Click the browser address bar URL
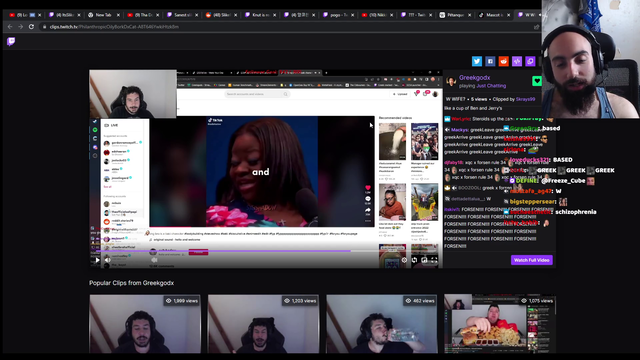640x360 pixels. (x=114, y=27)
